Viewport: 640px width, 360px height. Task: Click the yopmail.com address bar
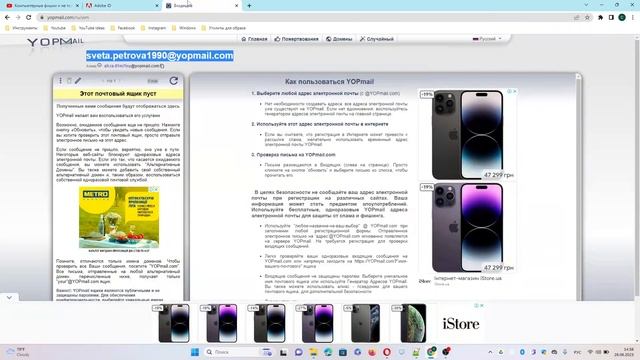(x=306, y=18)
